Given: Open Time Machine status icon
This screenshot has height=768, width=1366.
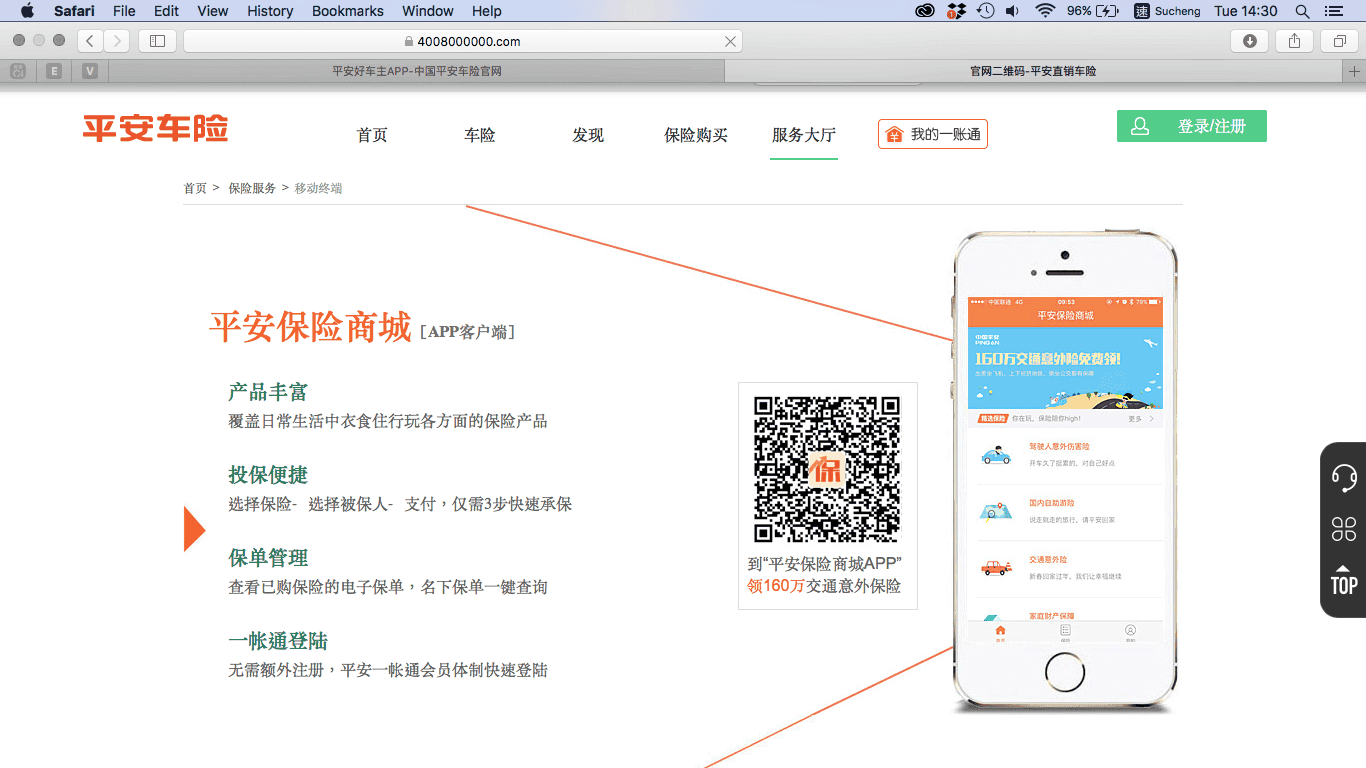Looking at the screenshot, I should click(985, 11).
